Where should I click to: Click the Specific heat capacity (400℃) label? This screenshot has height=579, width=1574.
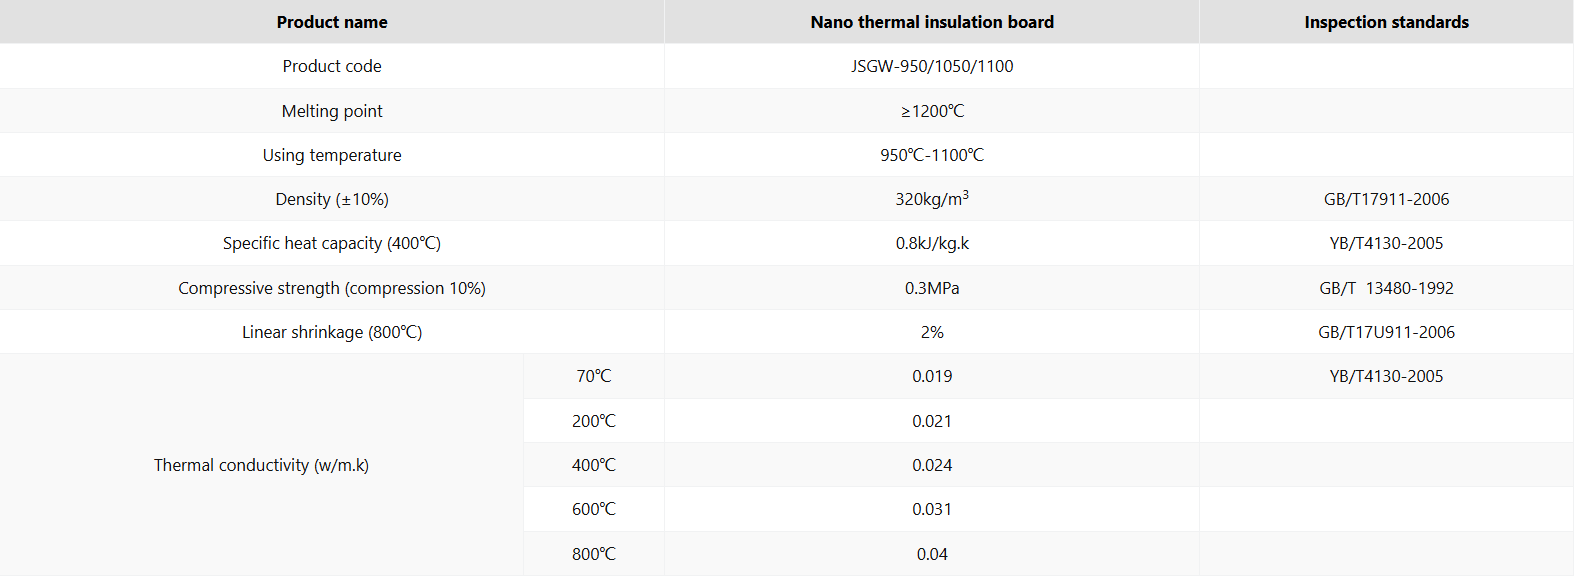coord(332,243)
